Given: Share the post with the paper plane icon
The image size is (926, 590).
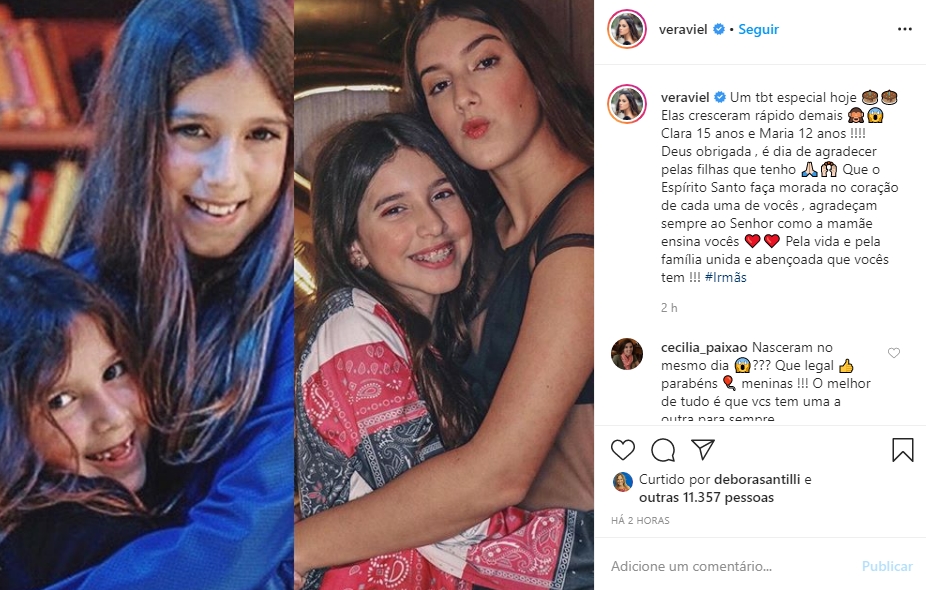Looking at the screenshot, I should point(703,450).
